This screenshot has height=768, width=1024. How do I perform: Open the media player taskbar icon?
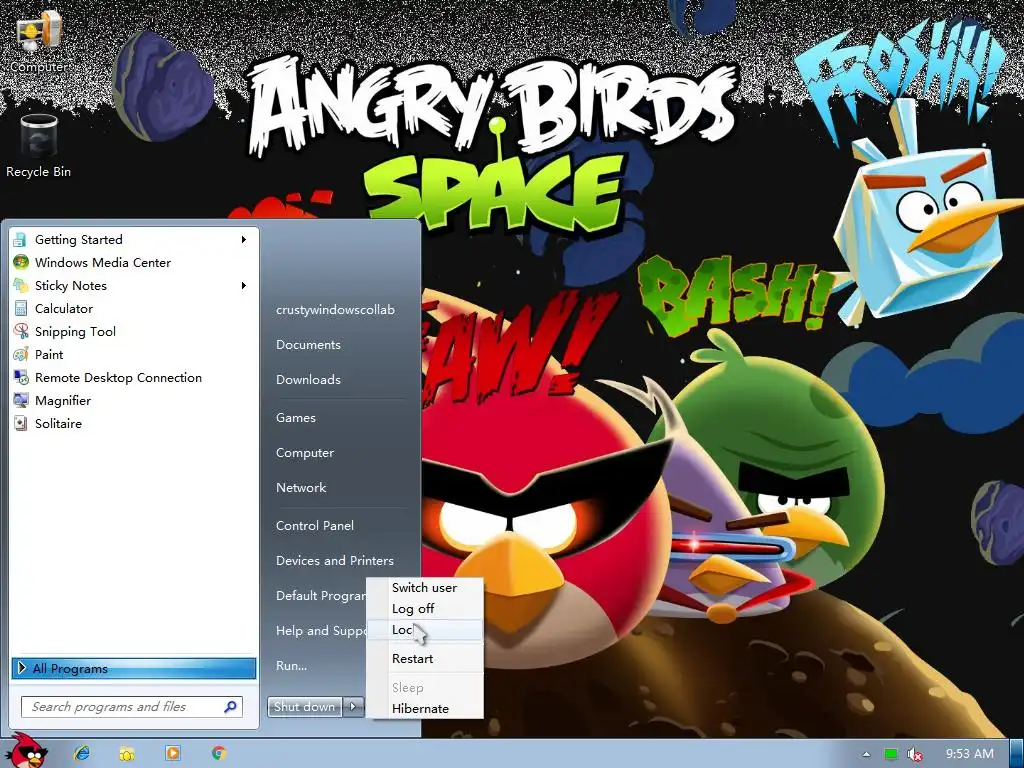tap(173, 753)
